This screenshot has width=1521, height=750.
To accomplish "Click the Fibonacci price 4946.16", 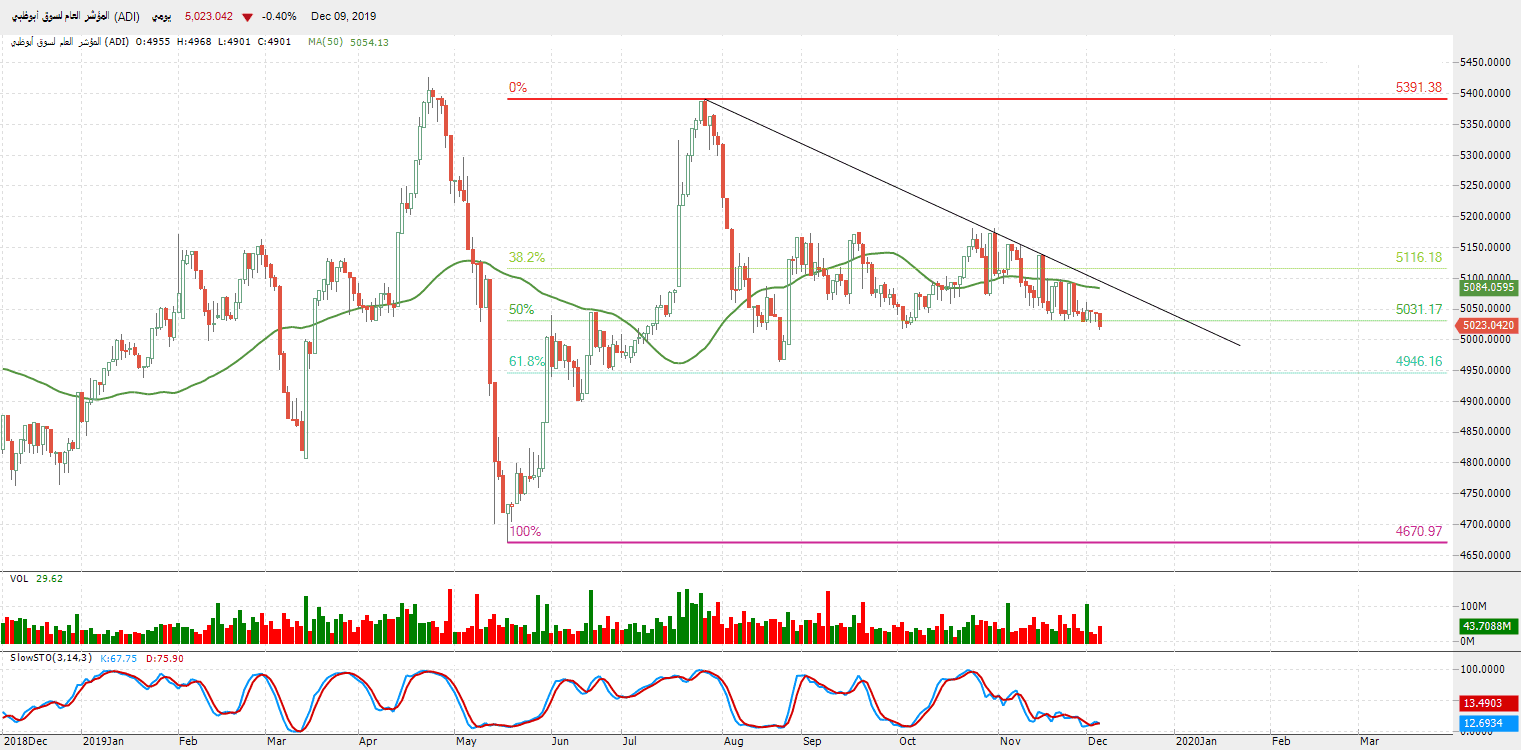I will pyautogui.click(x=1419, y=362).
